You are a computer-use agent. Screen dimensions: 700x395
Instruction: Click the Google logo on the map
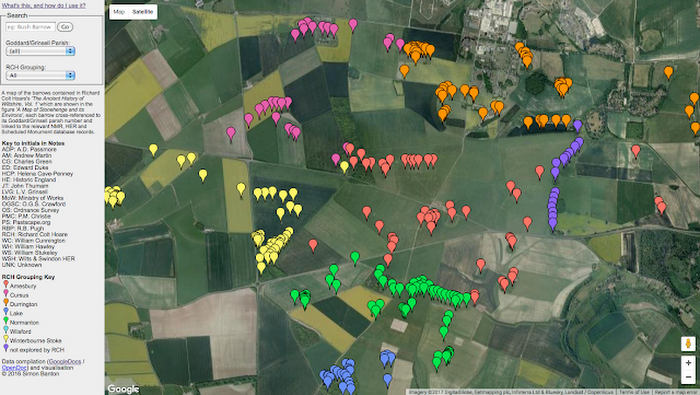pos(123,389)
